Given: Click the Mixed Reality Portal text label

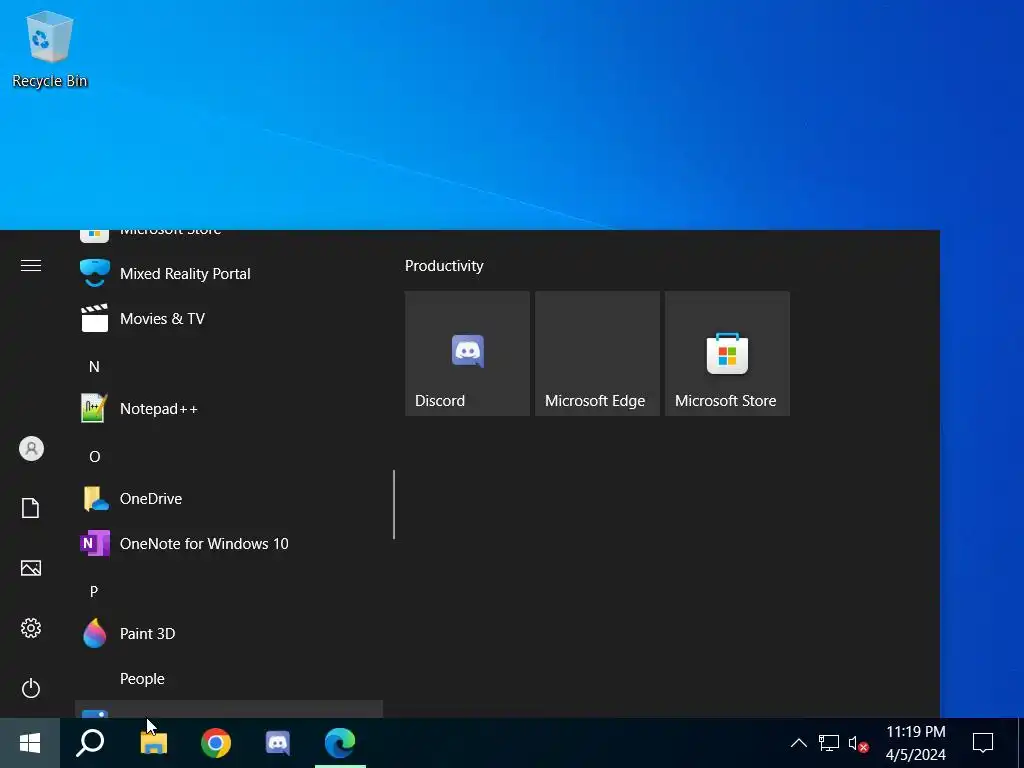Looking at the screenshot, I should [x=185, y=274].
